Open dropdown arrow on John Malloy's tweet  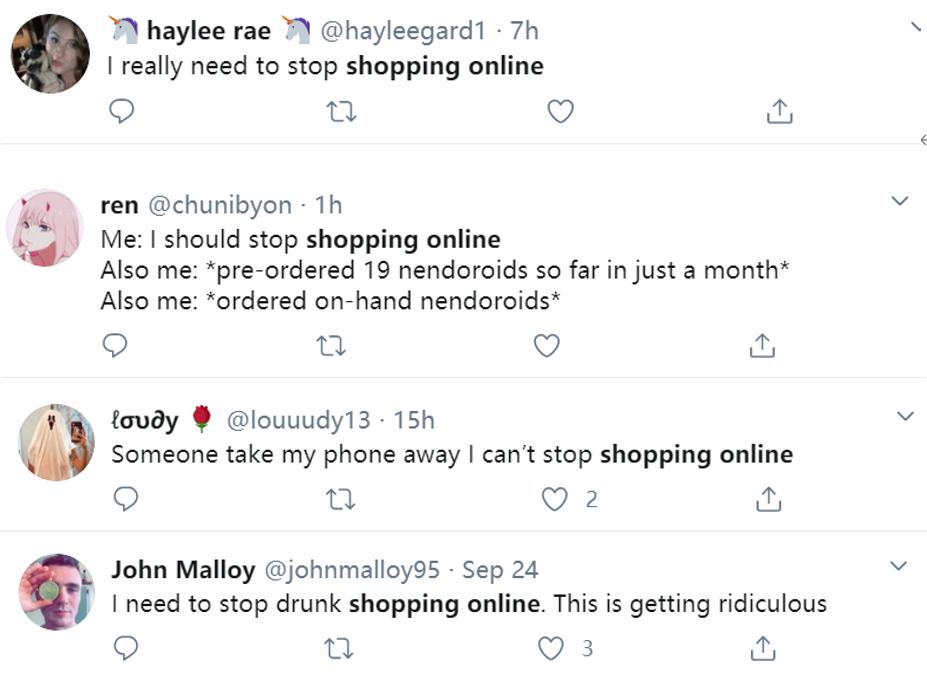899,566
